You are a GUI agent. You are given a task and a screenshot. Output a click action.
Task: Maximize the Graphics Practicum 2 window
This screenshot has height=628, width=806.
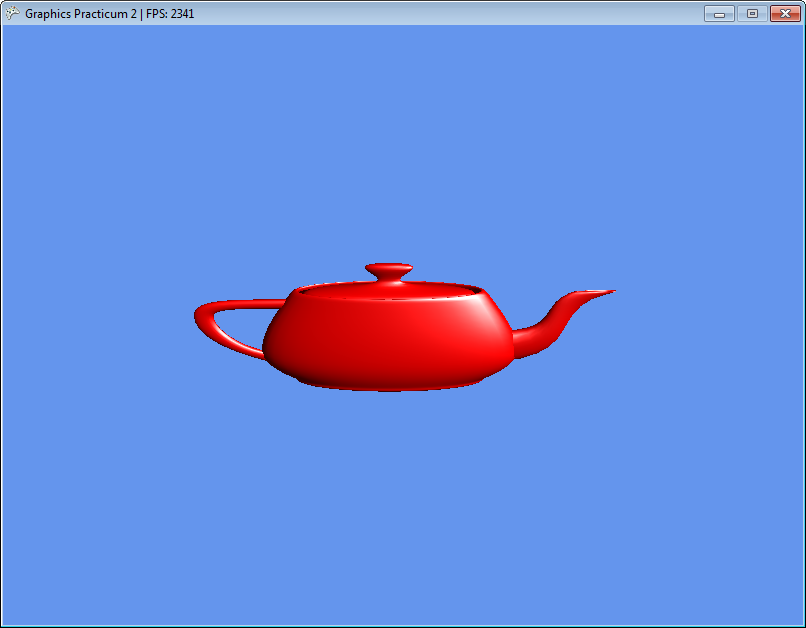pos(752,14)
